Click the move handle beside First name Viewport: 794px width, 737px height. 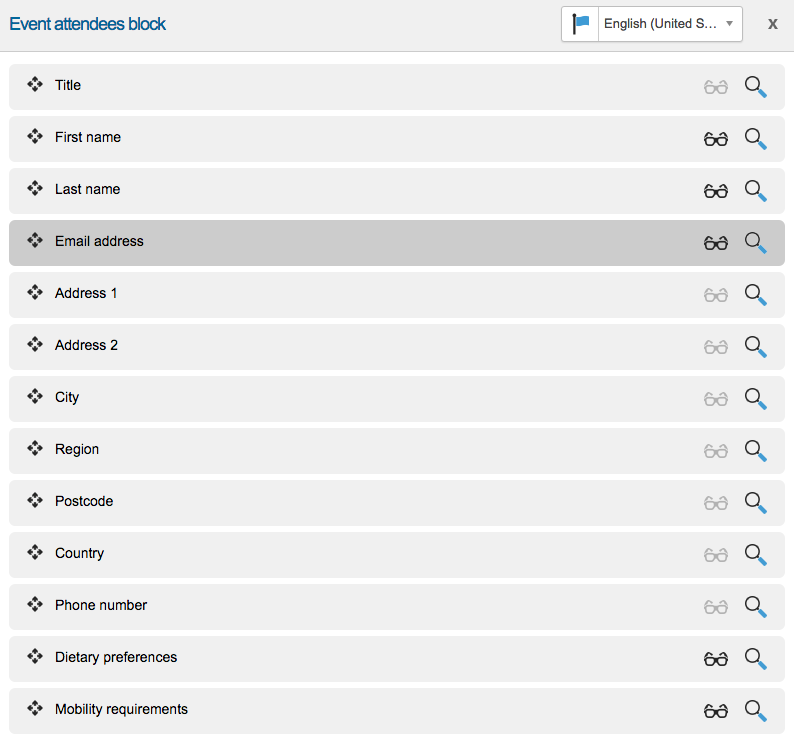(35, 137)
